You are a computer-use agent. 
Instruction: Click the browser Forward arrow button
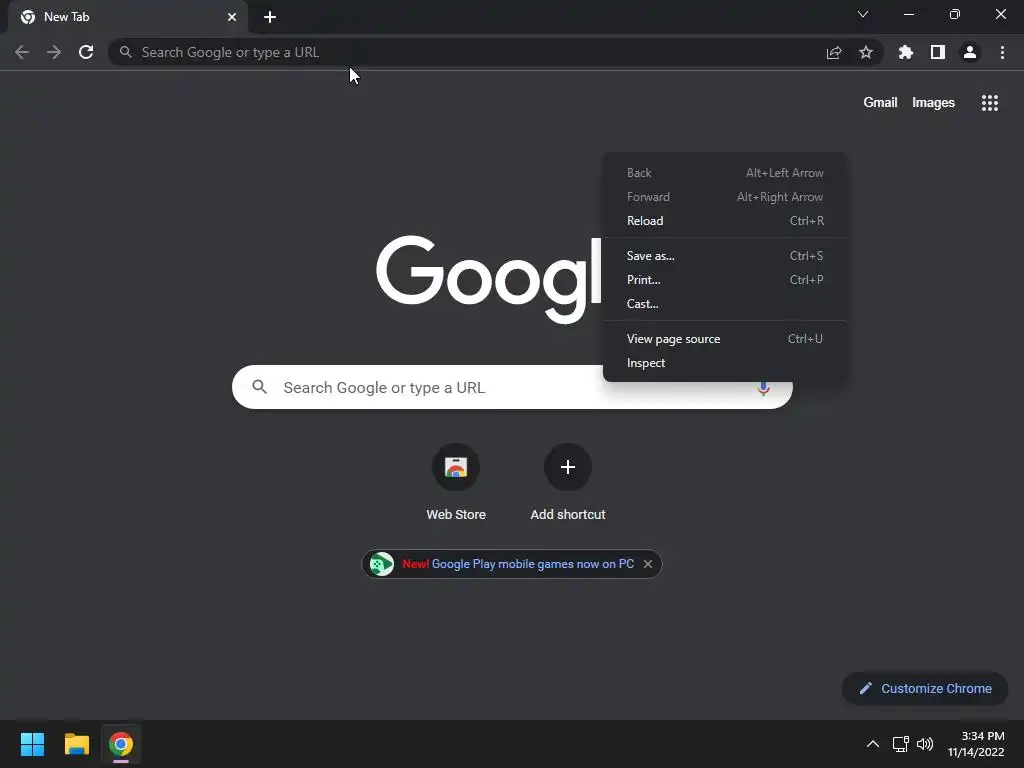tap(54, 52)
